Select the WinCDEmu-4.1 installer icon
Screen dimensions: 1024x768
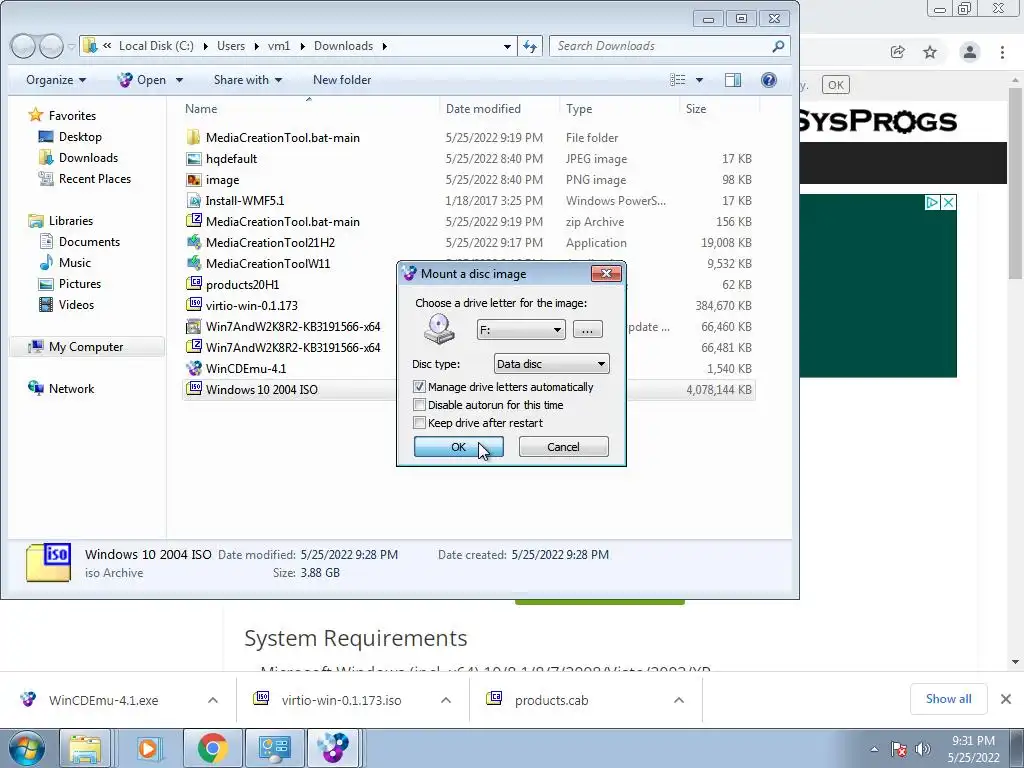click(193, 368)
